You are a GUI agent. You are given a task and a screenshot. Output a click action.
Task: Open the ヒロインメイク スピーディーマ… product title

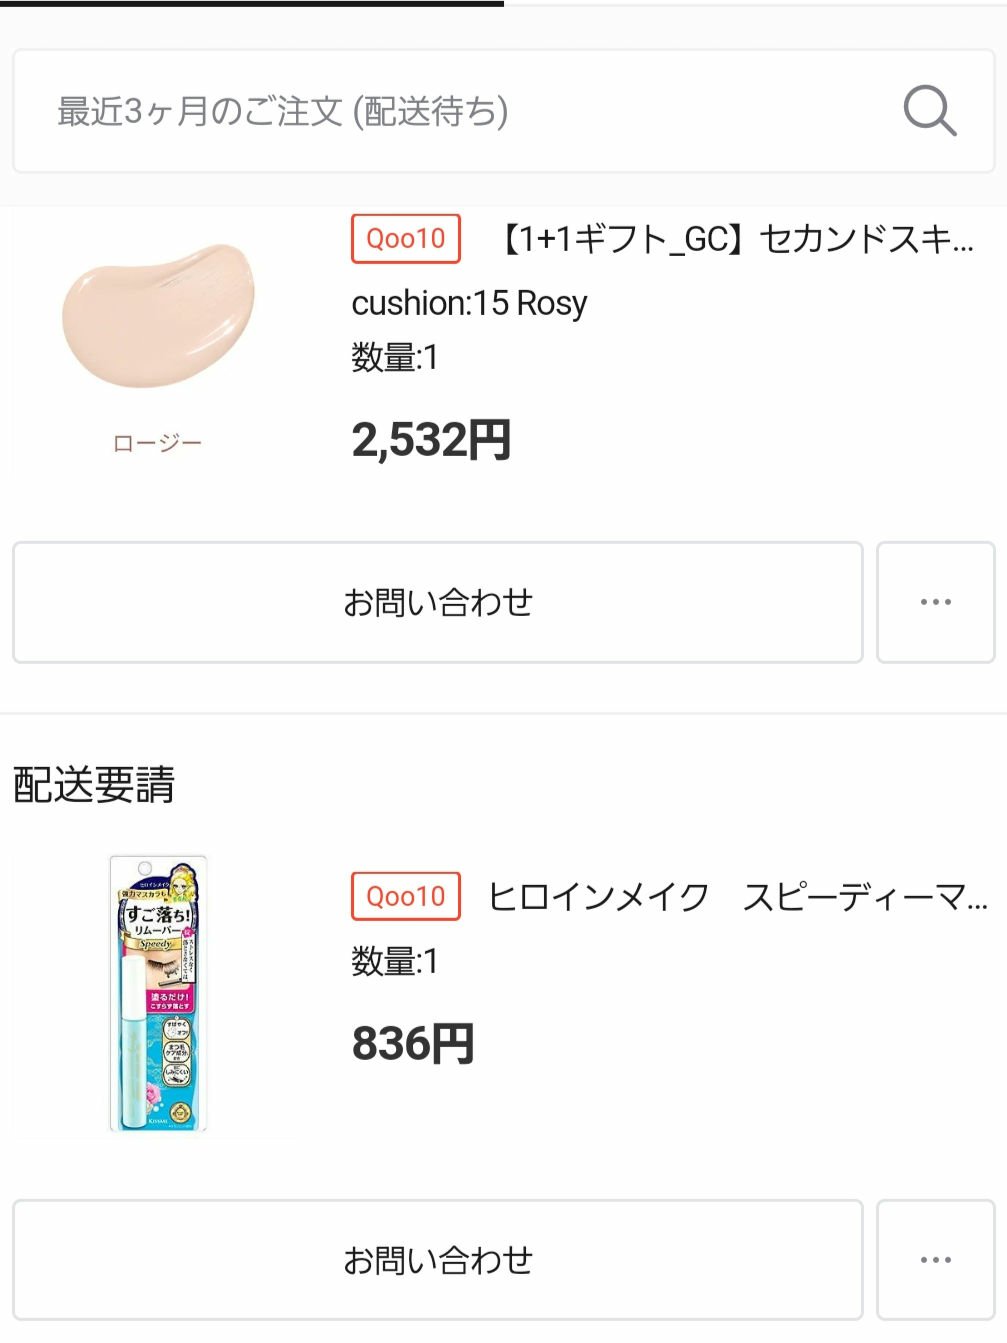(737, 897)
